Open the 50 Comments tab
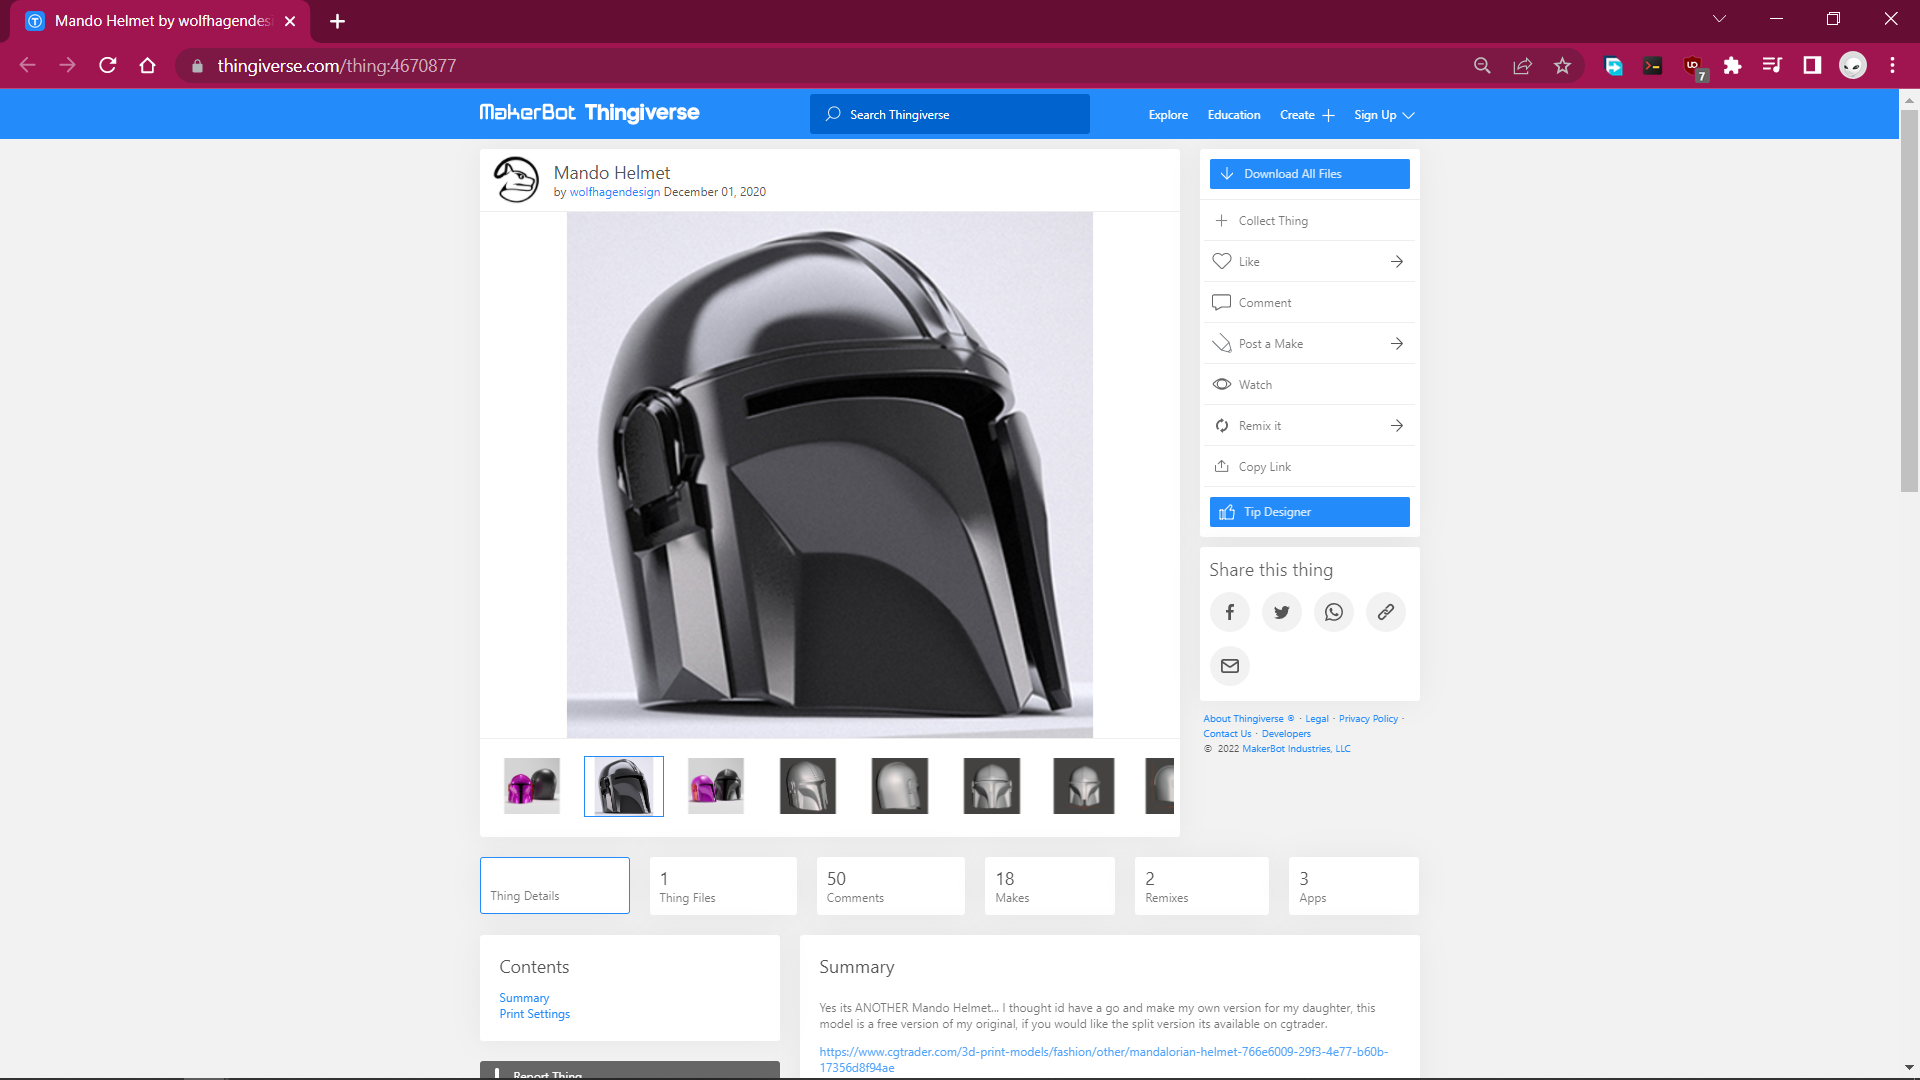Viewport: 1920px width, 1080px height. (890, 886)
